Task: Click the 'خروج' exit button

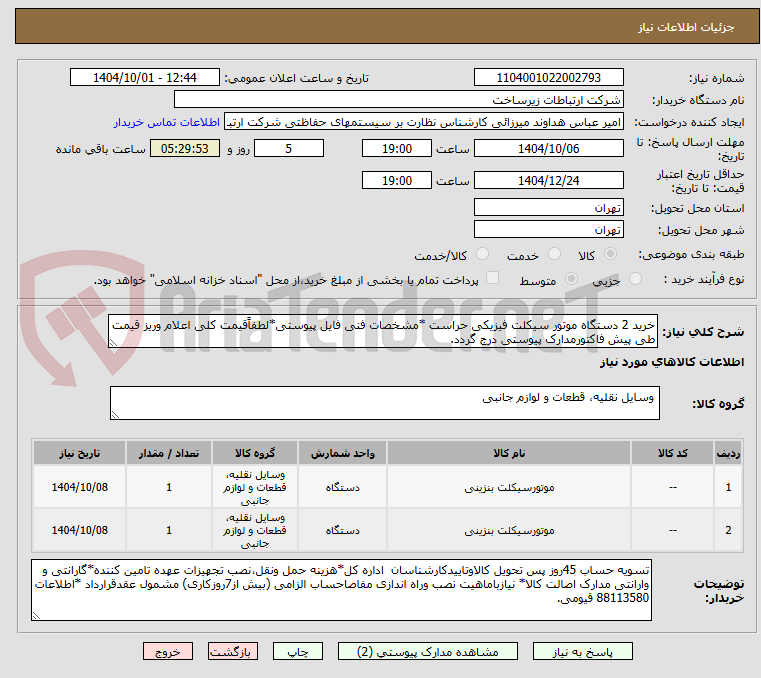Action: (167, 651)
